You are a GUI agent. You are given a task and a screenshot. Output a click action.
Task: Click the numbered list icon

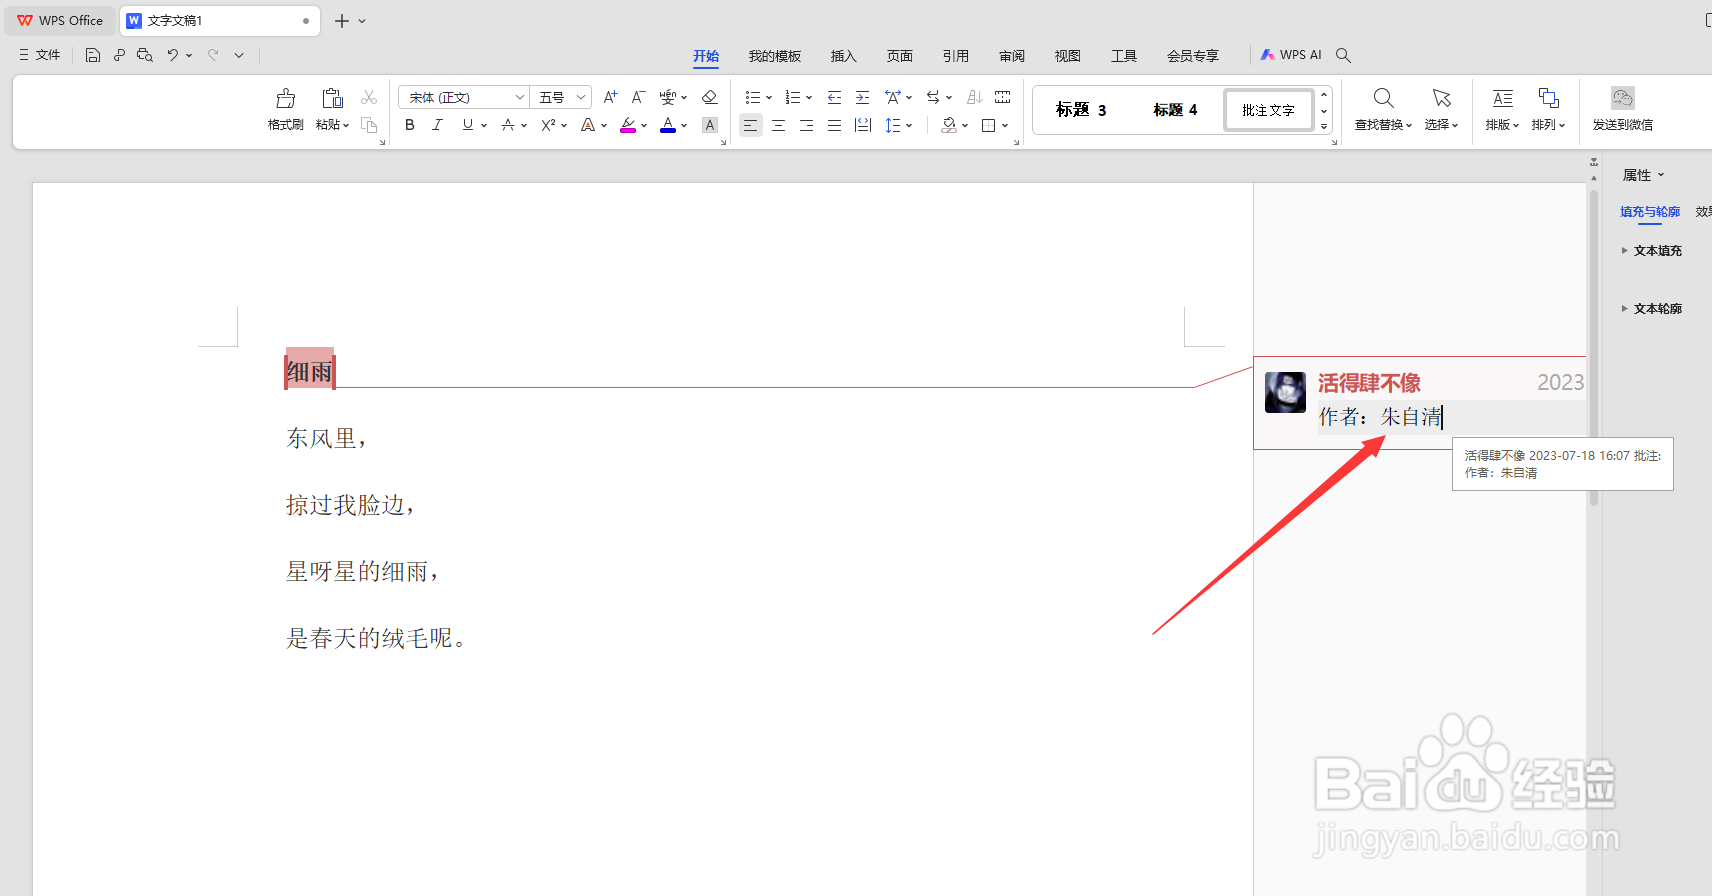pyautogui.click(x=793, y=97)
